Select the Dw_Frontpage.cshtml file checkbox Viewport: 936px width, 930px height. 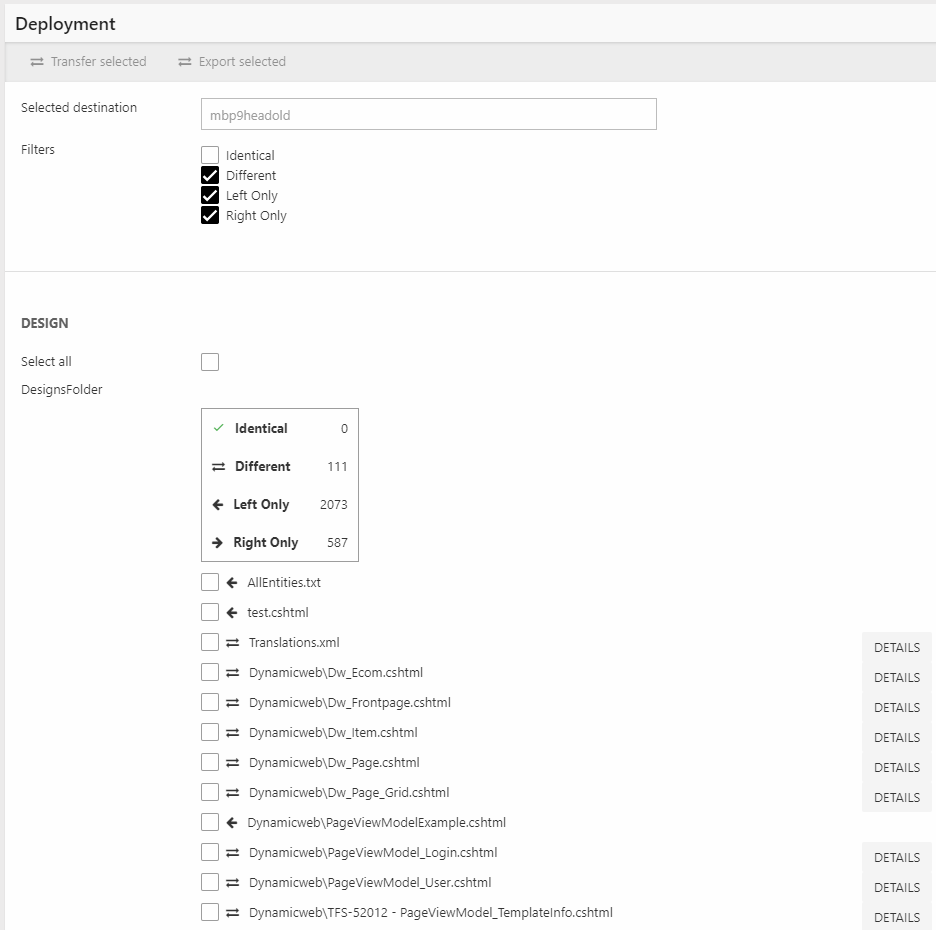coord(210,702)
